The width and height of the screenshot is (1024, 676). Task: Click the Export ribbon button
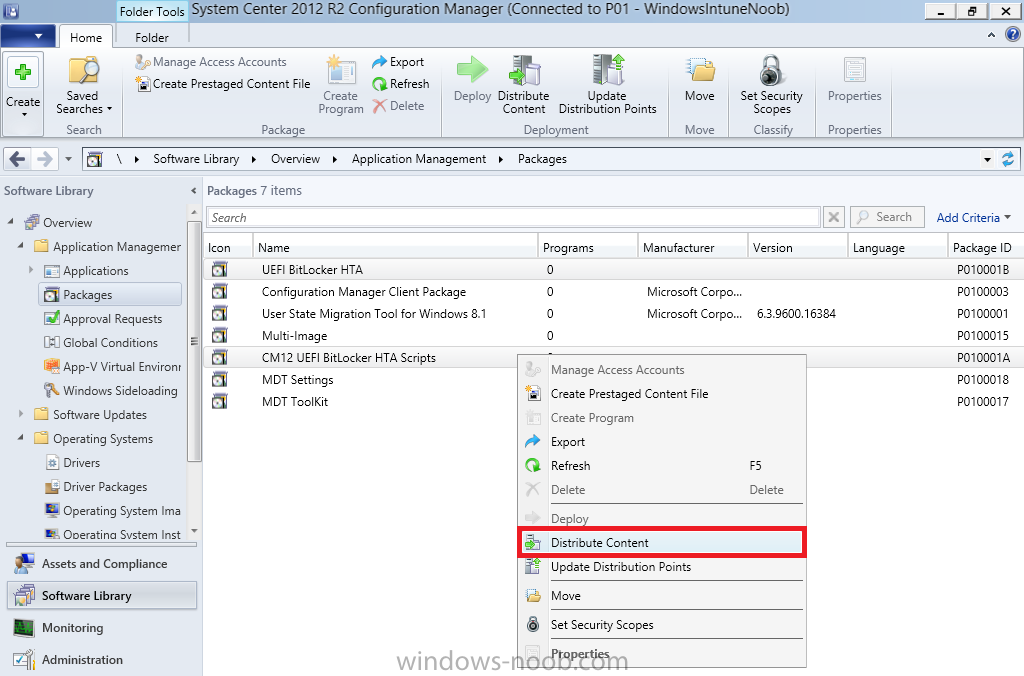coord(398,62)
